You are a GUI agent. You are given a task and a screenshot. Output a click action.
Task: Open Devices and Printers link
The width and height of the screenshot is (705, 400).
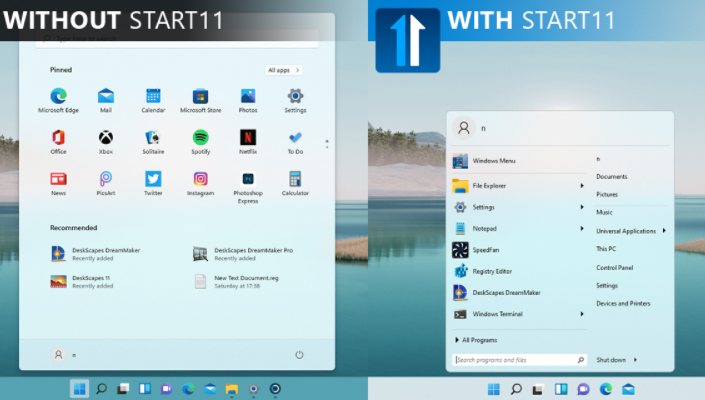tap(623, 303)
